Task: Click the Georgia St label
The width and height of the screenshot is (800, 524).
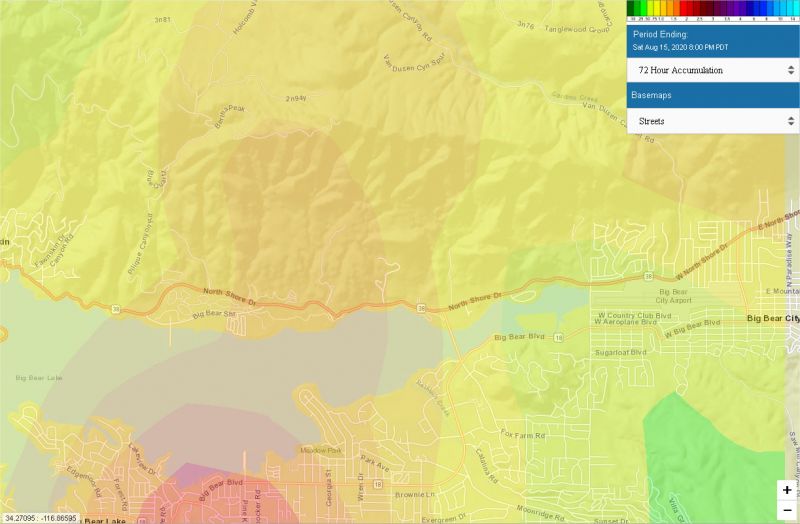Action: click(330, 488)
